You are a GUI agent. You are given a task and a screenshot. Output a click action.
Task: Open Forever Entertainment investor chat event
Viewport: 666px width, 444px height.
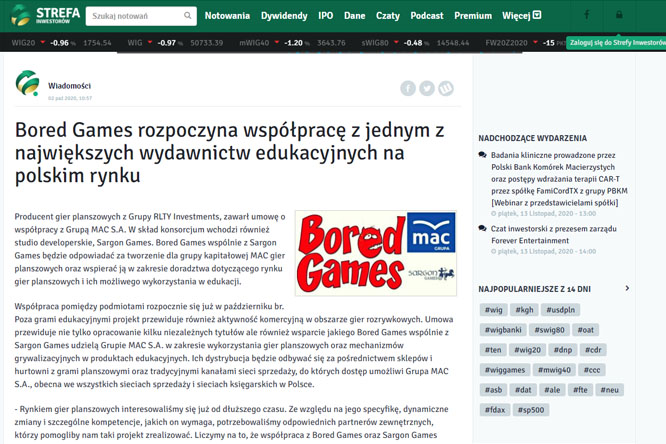point(553,235)
